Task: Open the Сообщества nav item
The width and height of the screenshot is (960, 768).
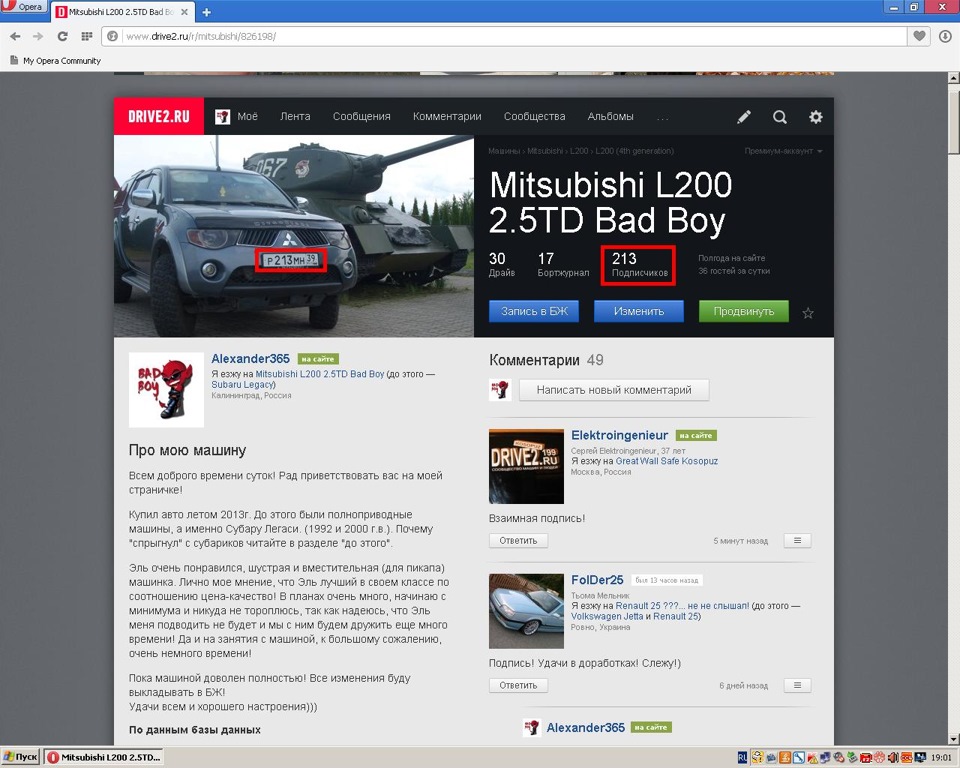Action: [534, 116]
